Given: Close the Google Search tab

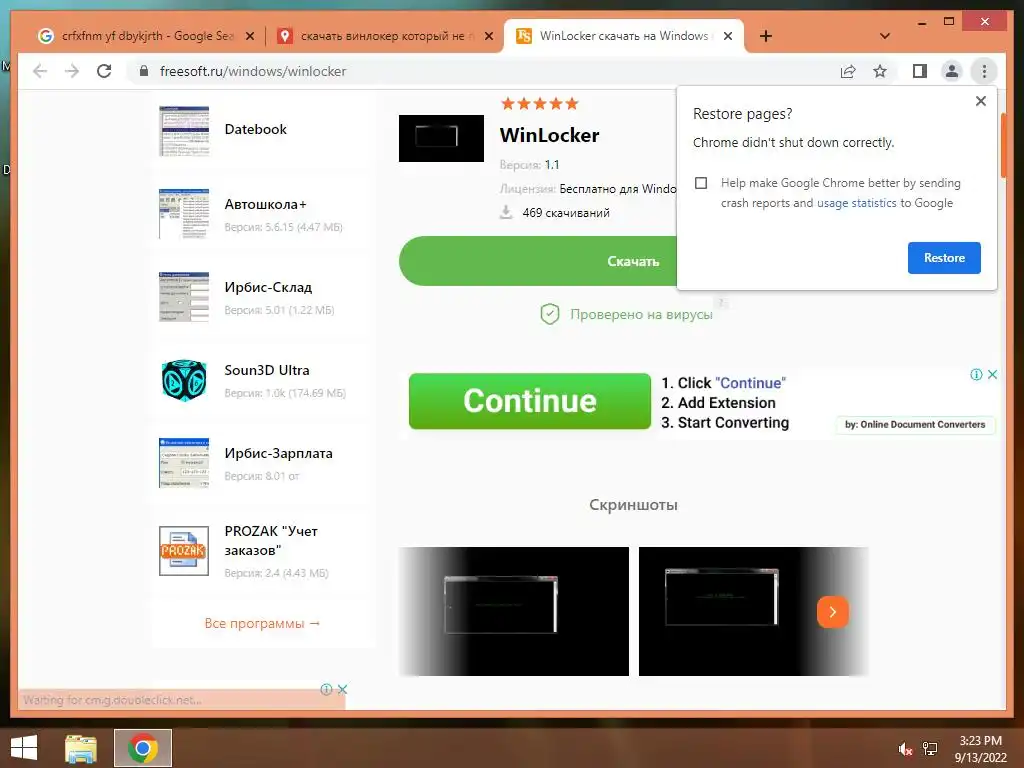Looking at the screenshot, I should point(249,36).
